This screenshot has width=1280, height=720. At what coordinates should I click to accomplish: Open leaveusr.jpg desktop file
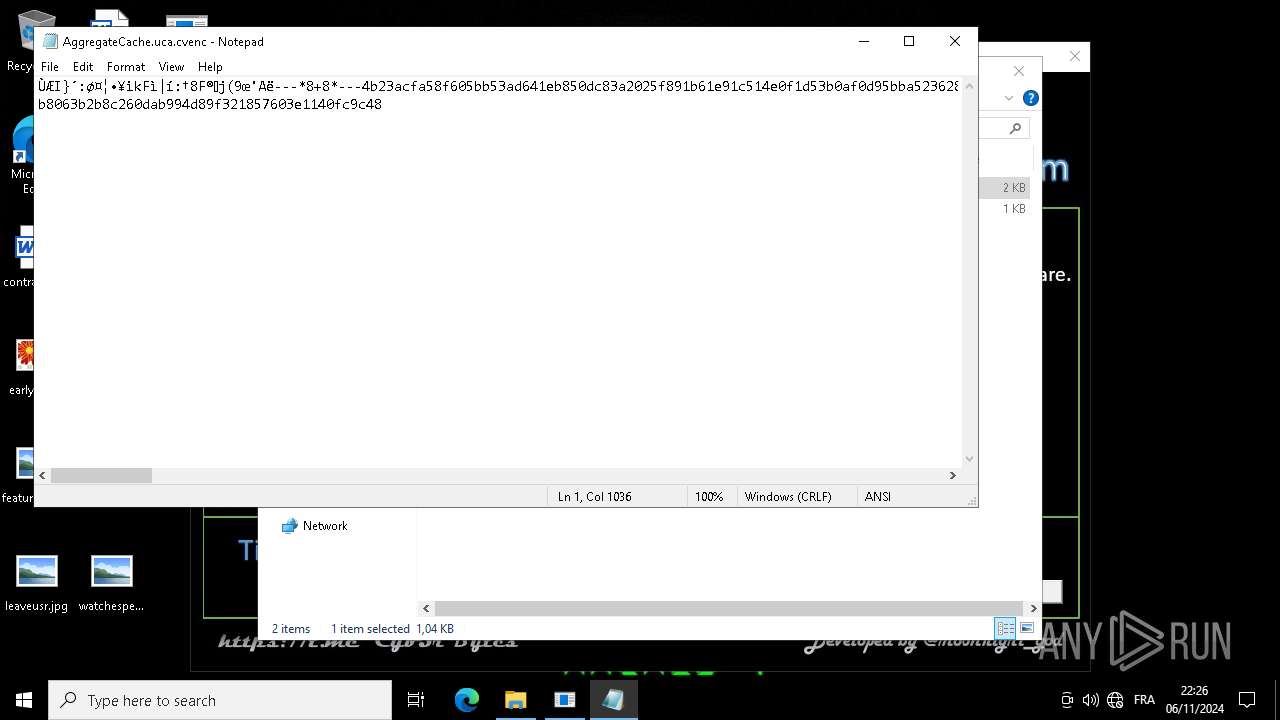(x=37, y=584)
